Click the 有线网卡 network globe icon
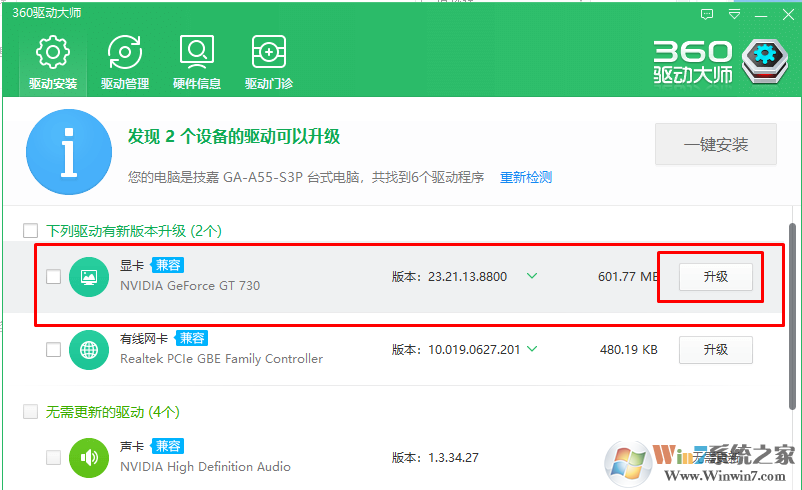Screen dimensions: 802x490 coord(89,350)
